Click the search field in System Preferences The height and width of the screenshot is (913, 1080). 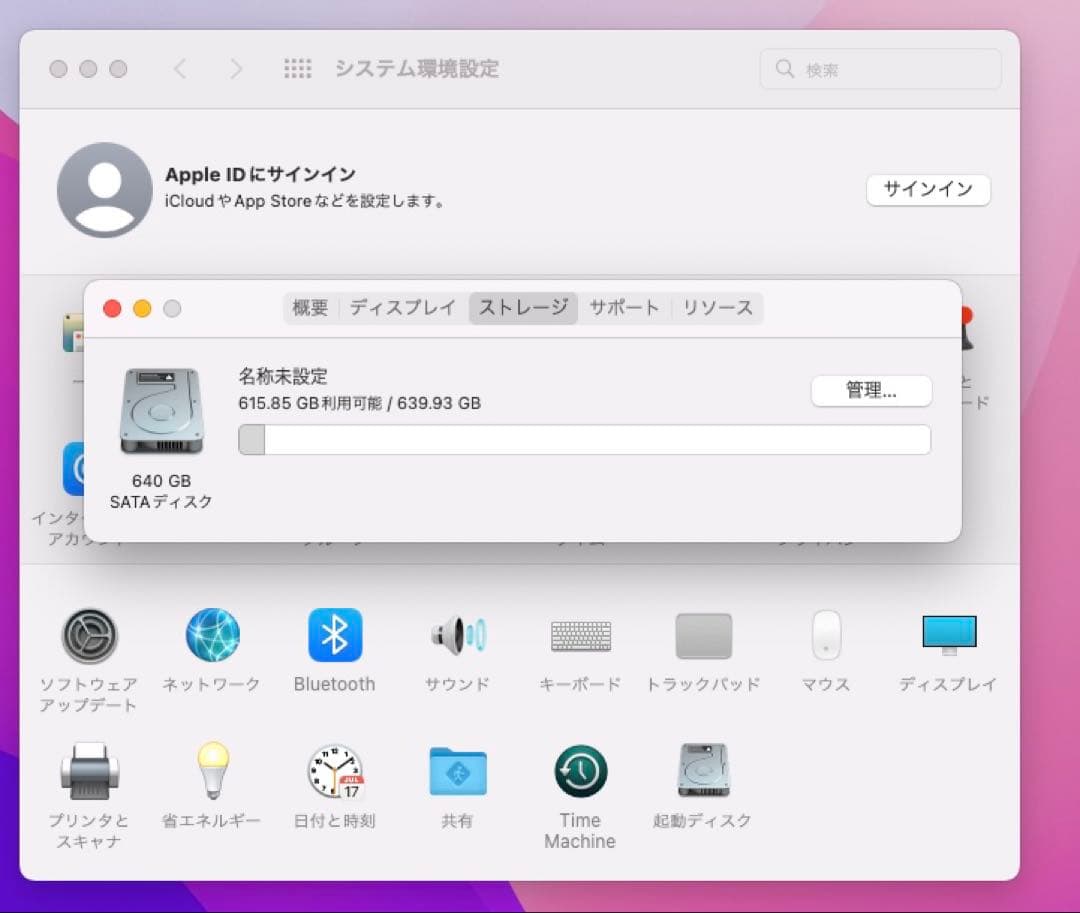(x=879, y=68)
